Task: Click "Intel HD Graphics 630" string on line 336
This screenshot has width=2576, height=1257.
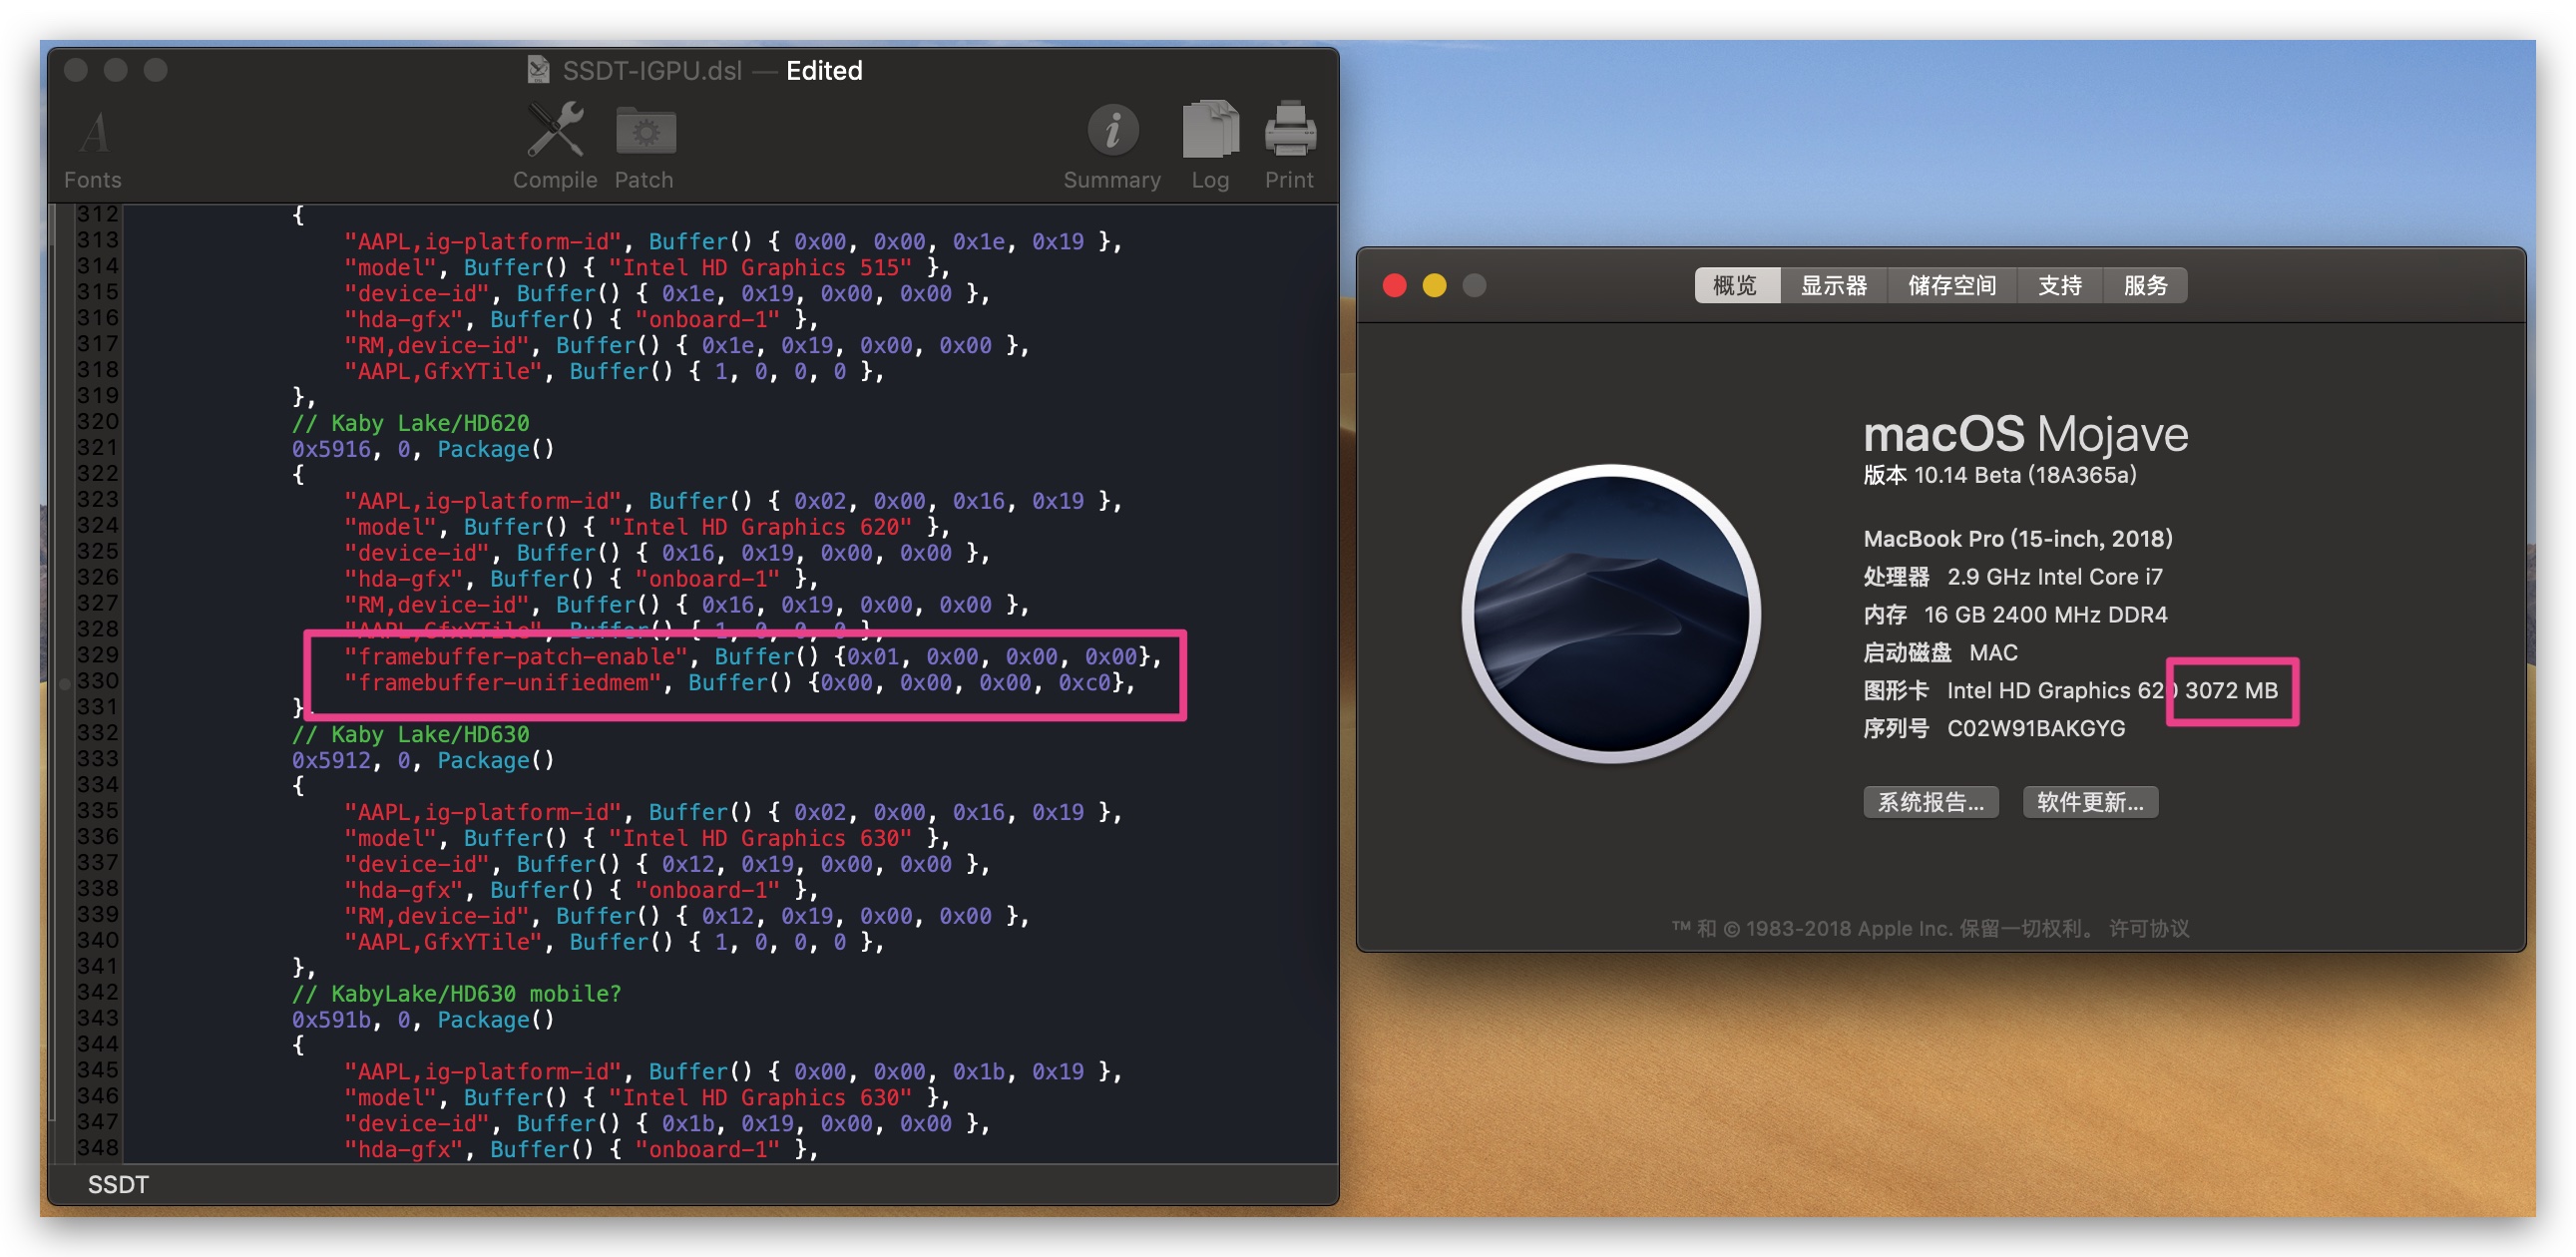Action: pos(761,838)
